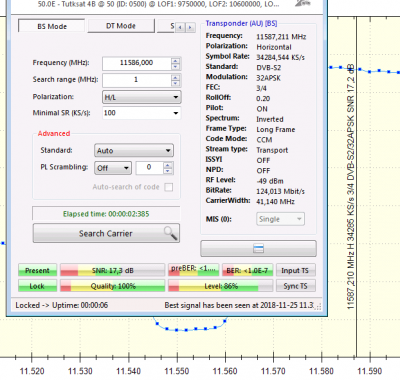
Task: Click the Sync TS button
Action: click(295, 286)
